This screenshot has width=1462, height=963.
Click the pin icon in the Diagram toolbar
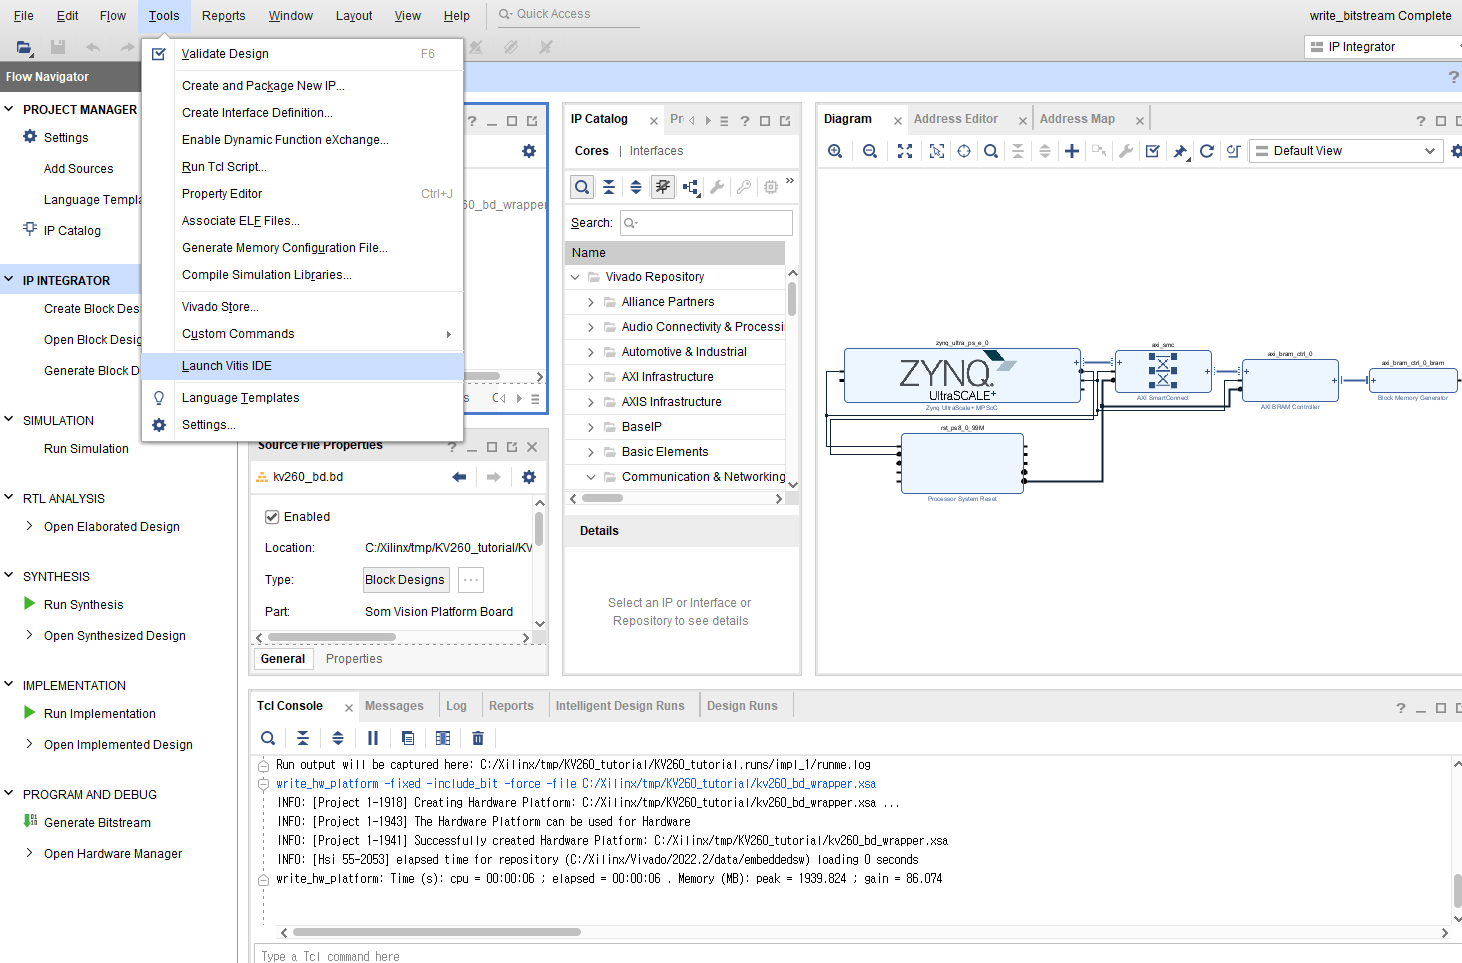coord(1180,151)
